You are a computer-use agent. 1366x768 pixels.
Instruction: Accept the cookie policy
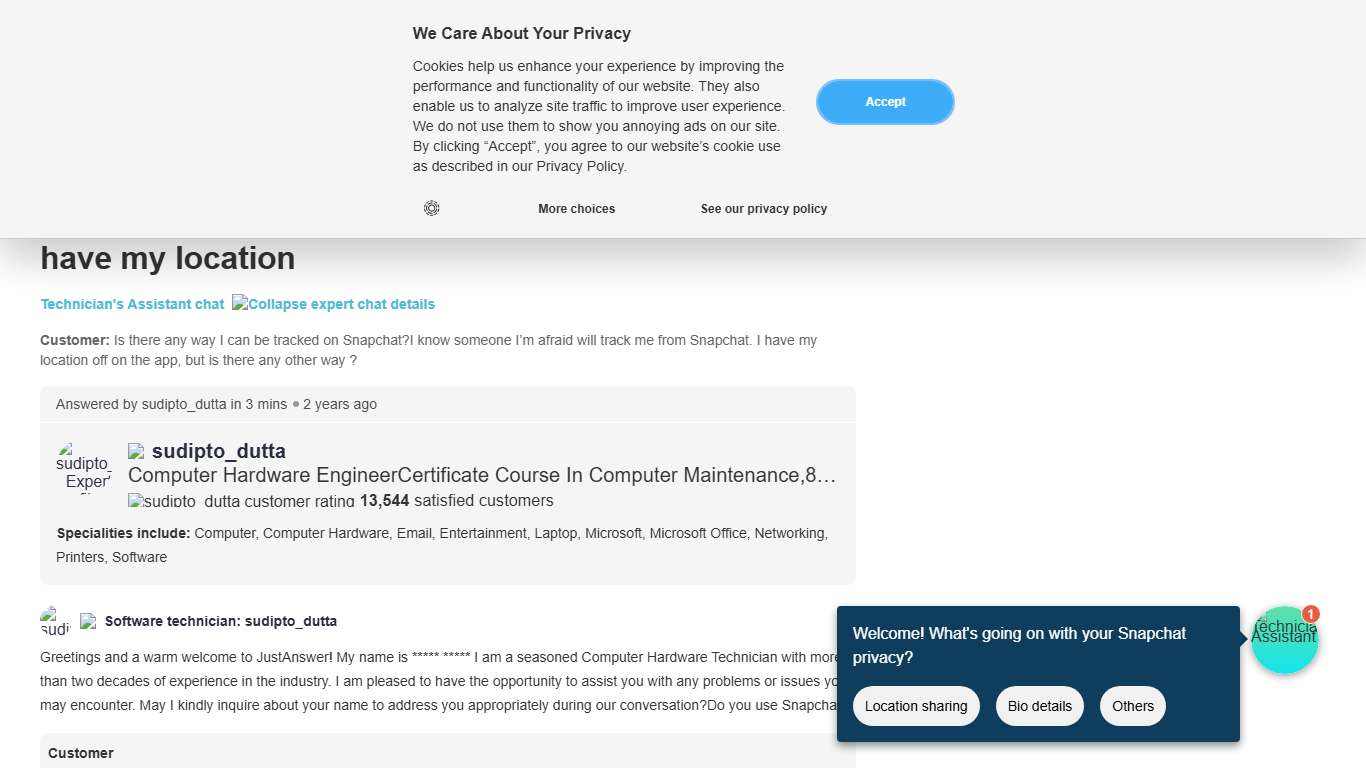[x=885, y=102]
